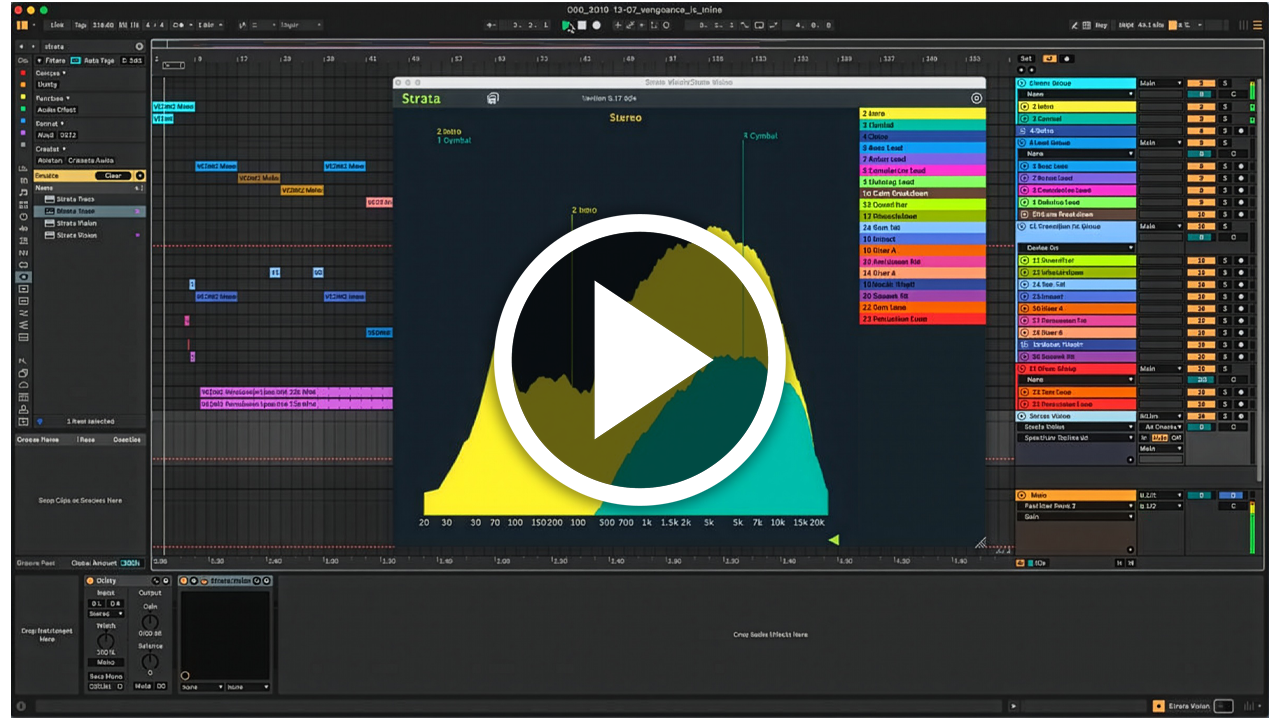1280x720 pixels.
Task: Toggle the Key map mode button in top bar
Action: pos(1102,25)
